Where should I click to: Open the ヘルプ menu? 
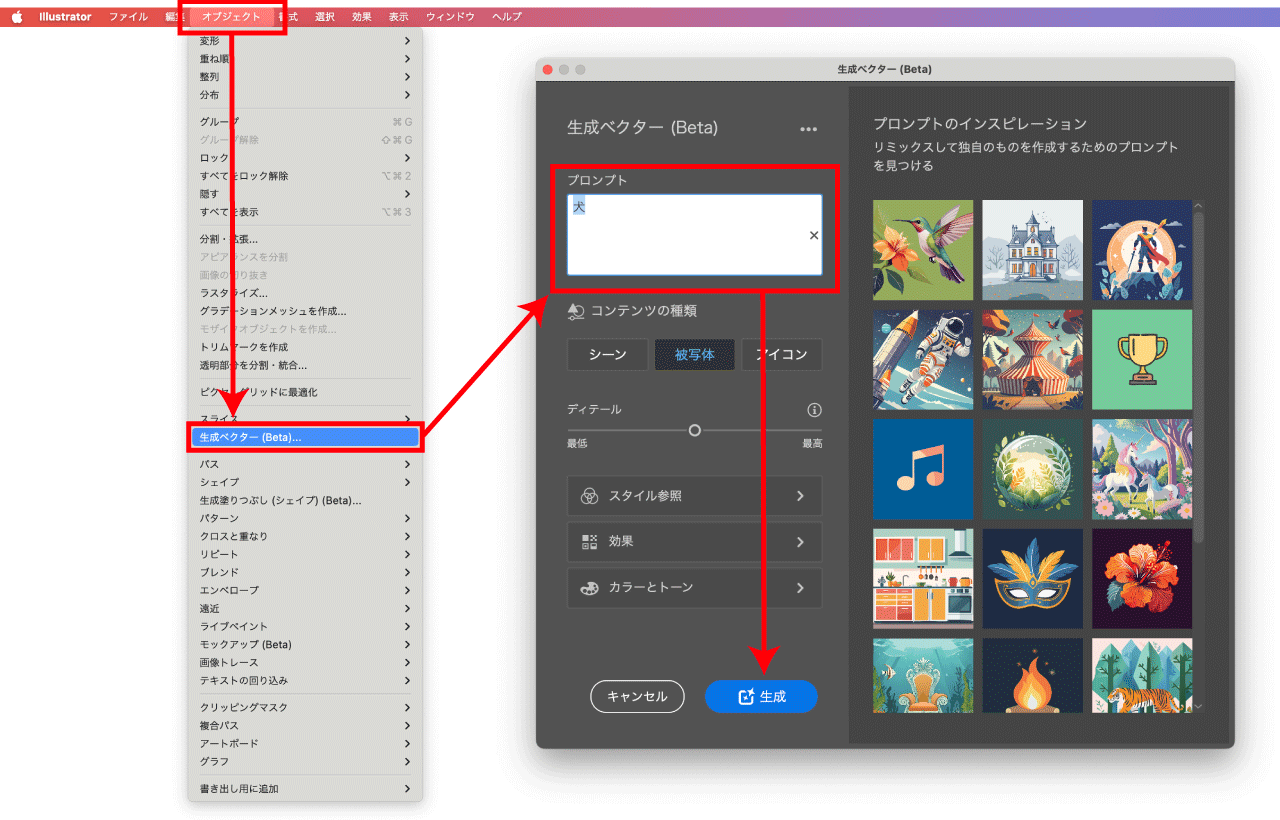tap(507, 17)
